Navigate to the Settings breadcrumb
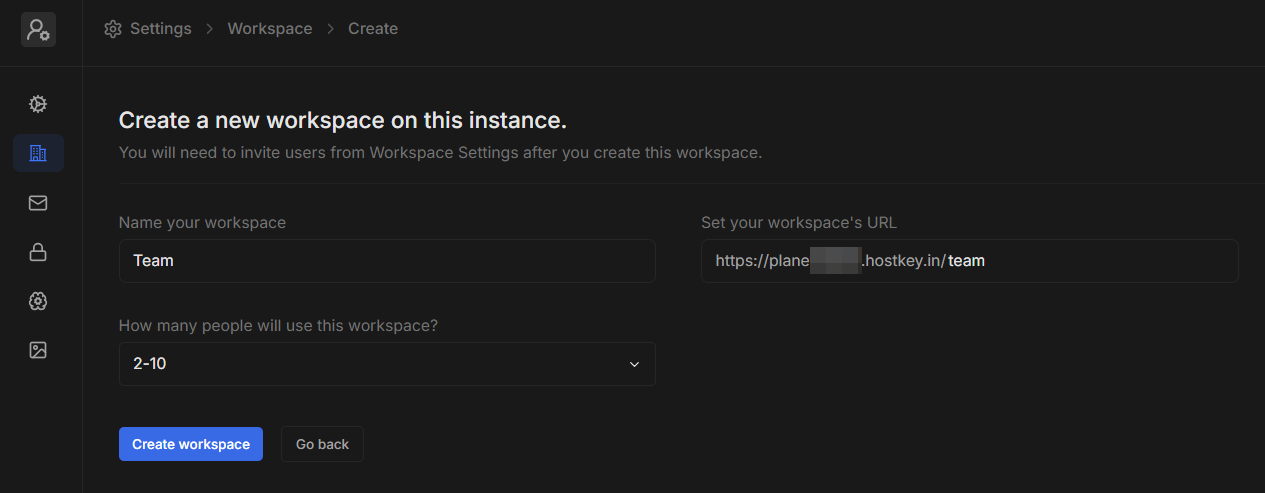Viewport: 1265px width, 493px height. pos(160,29)
